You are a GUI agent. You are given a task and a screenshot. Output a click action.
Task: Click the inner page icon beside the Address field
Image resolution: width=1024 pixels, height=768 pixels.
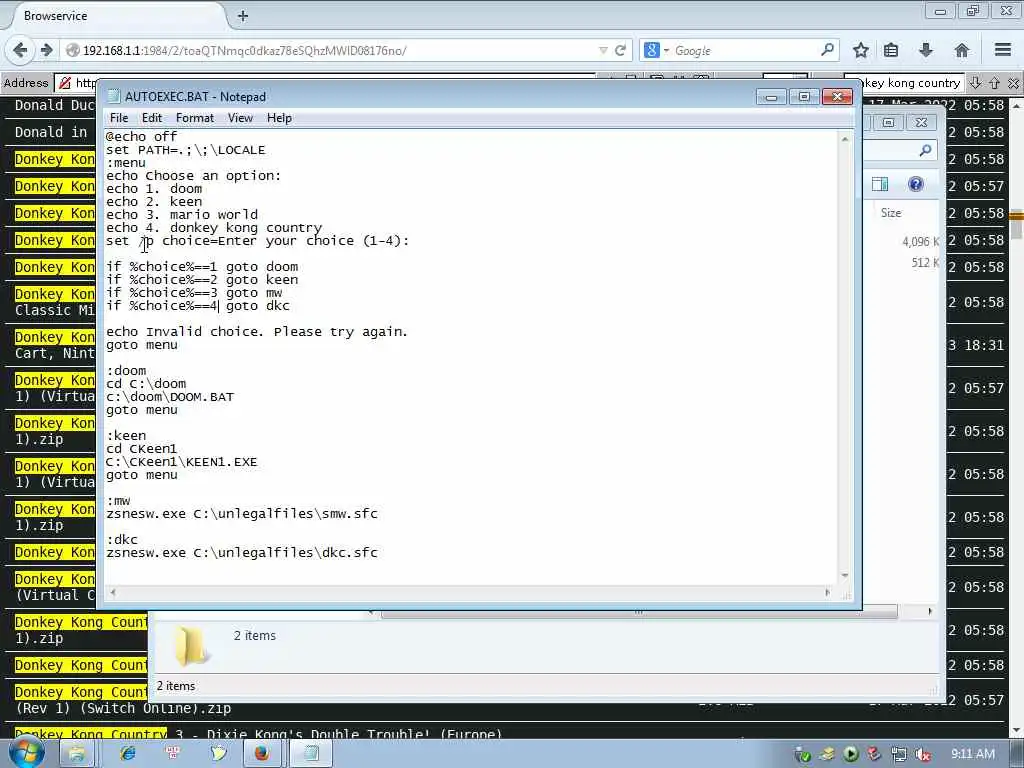(65, 83)
